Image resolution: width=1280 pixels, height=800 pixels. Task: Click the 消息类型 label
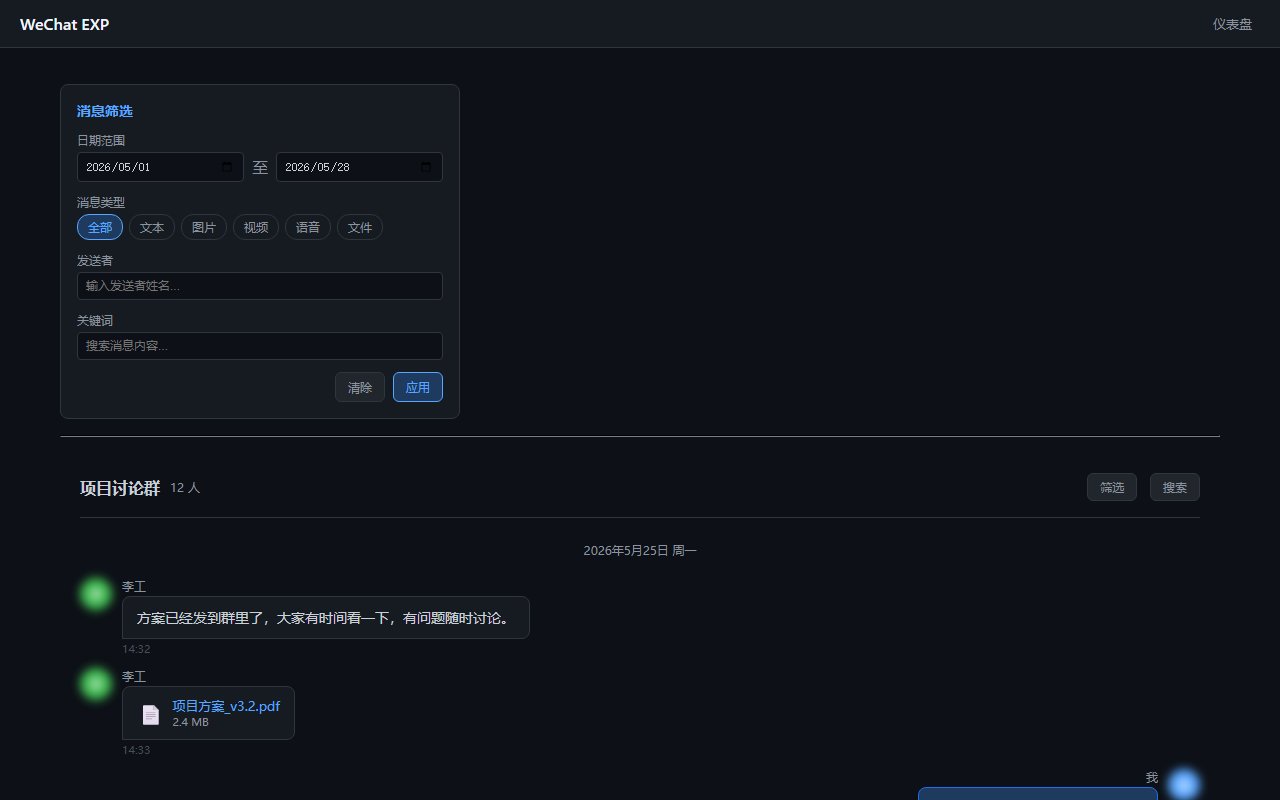point(101,202)
